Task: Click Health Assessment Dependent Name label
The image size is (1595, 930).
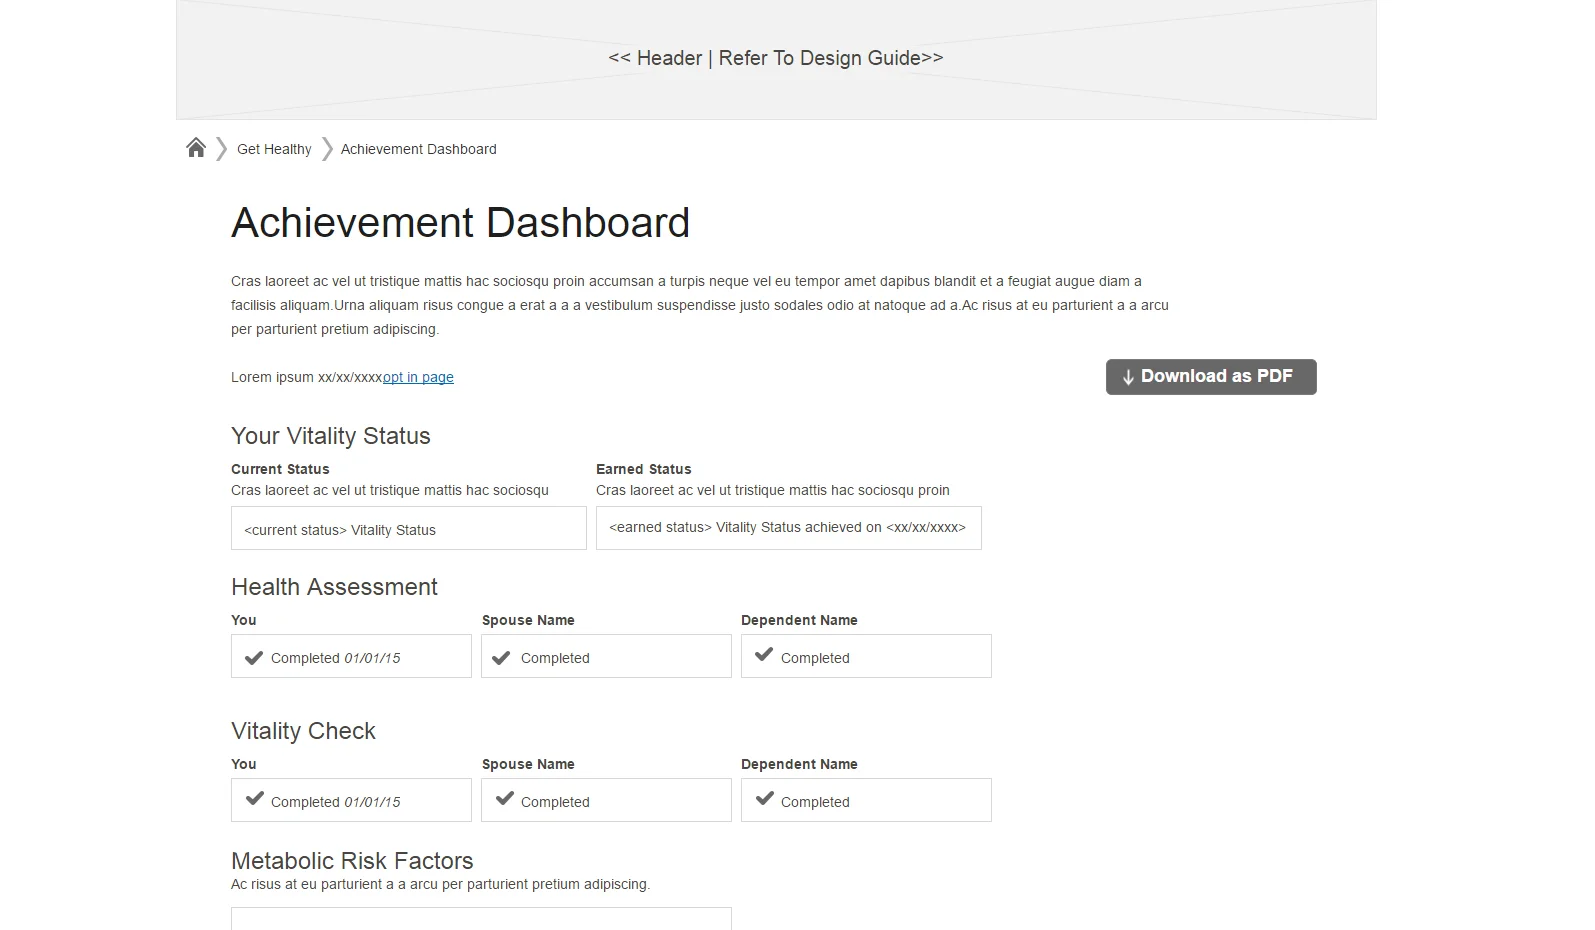Action: [x=799, y=620]
